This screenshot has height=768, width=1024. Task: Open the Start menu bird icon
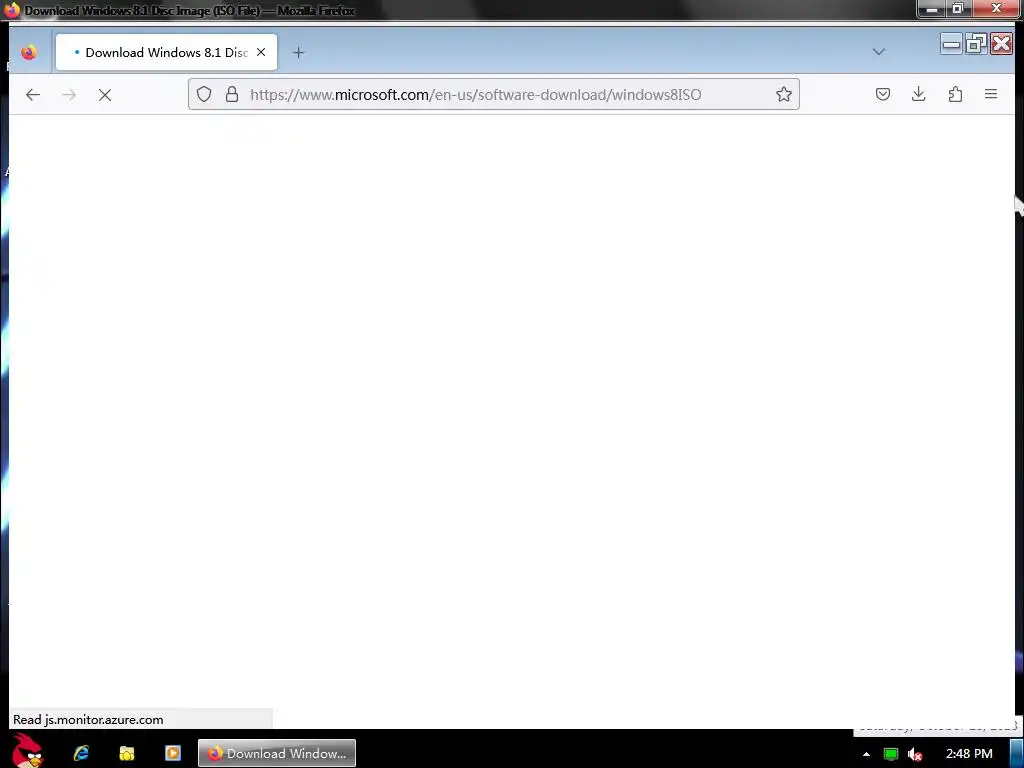[29, 750]
